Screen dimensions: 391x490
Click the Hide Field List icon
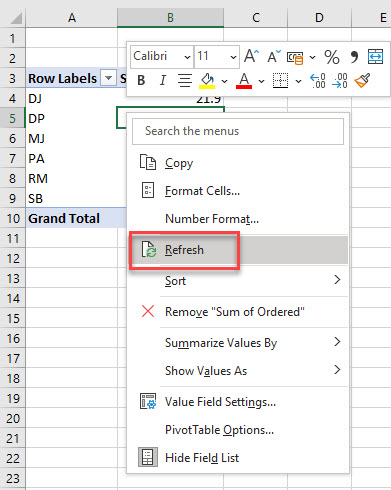pyautogui.click(x=148, y=457)
